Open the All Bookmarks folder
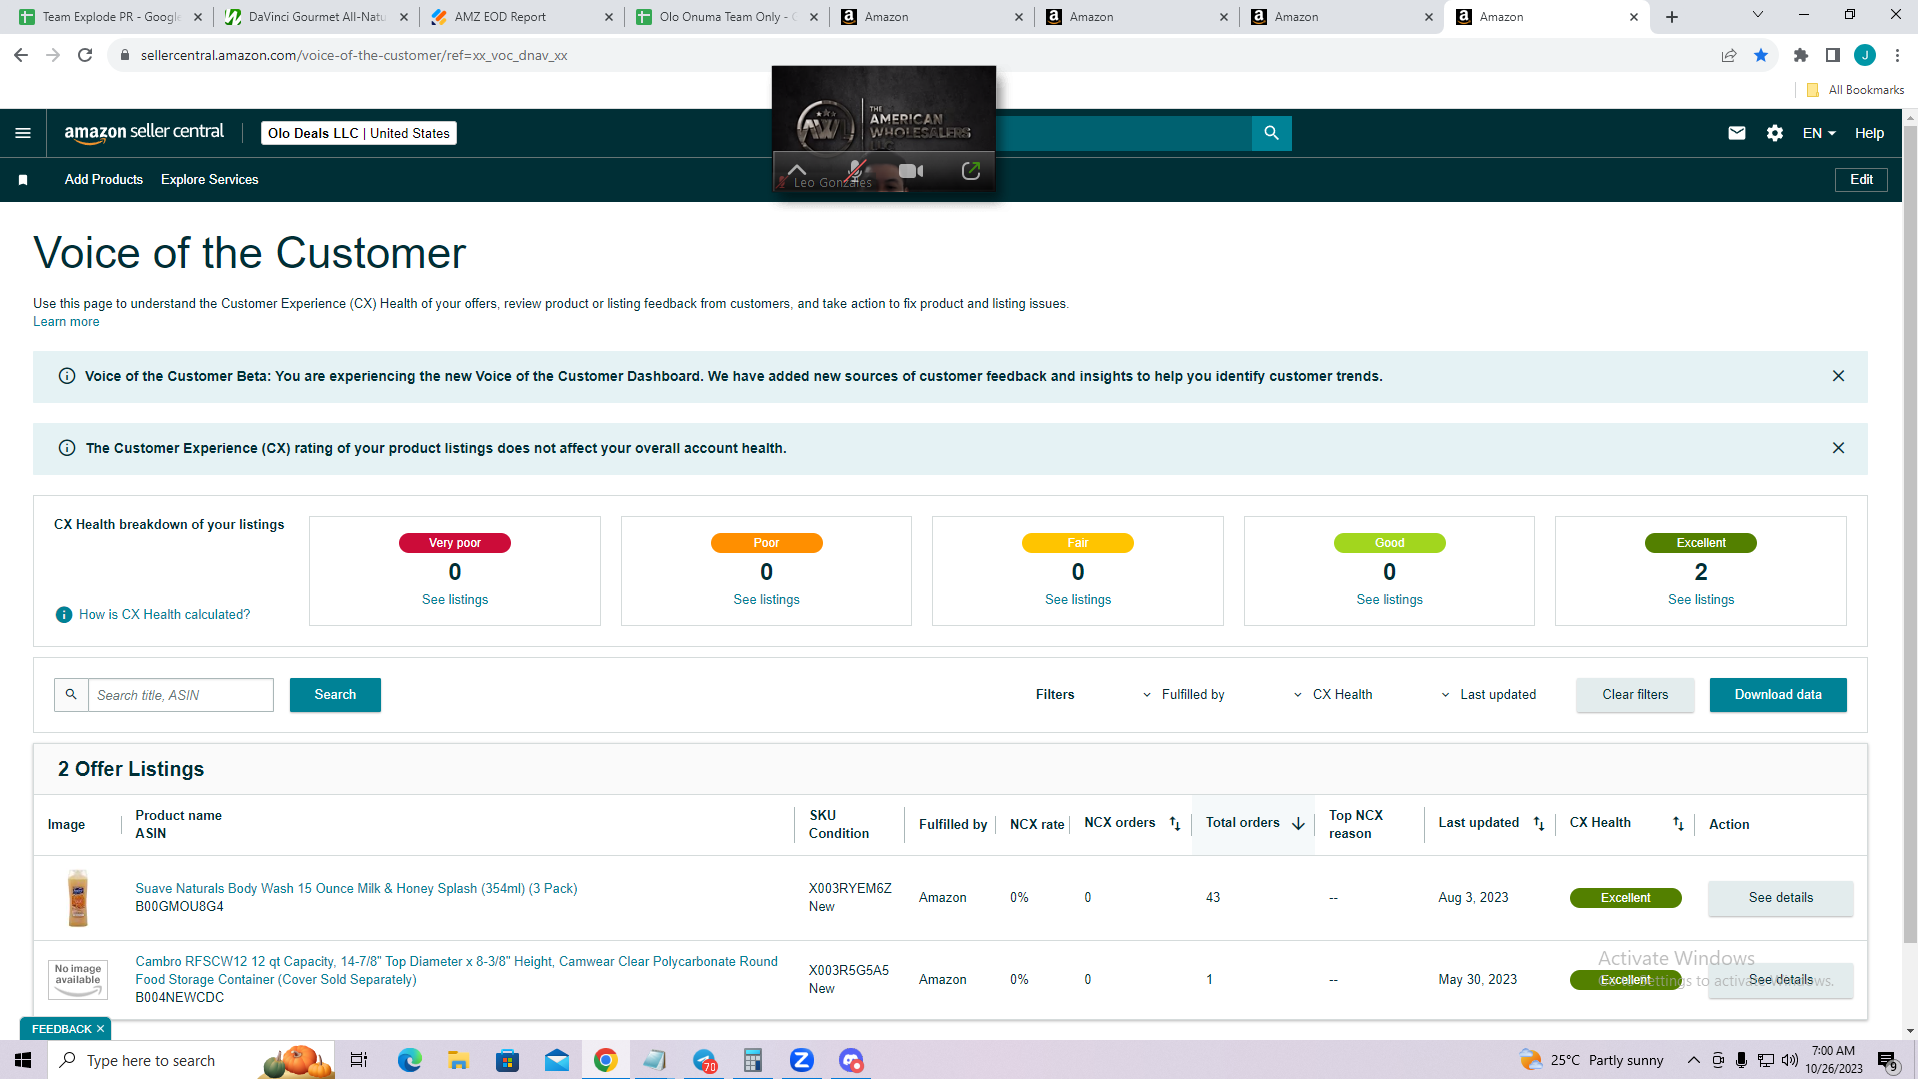This screenshot has height=1079, width=1918. pos(1856,90)
